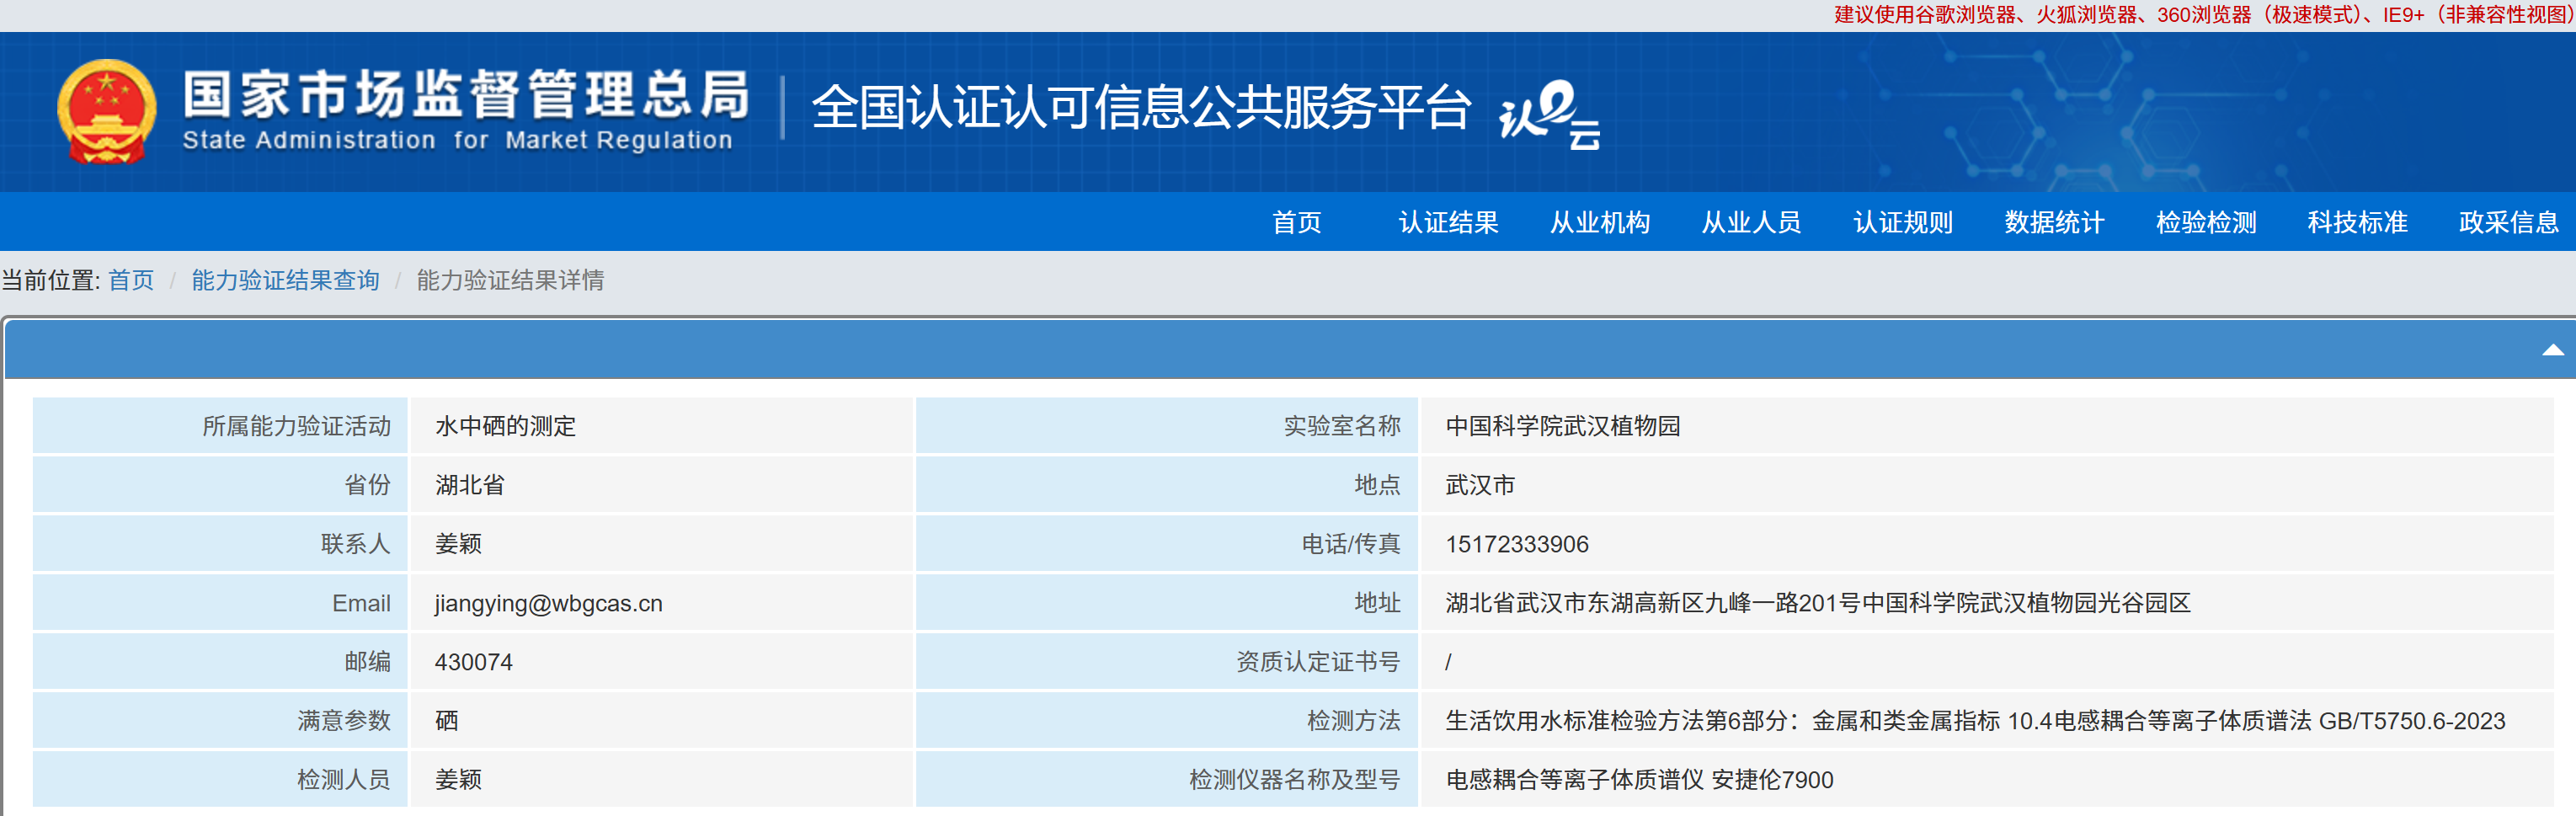The width and height of the screenshot is (2576, 816).
Task: Click the 认云 cloud logo icon
Action: pyautogui.click(x=1549, y=114)
